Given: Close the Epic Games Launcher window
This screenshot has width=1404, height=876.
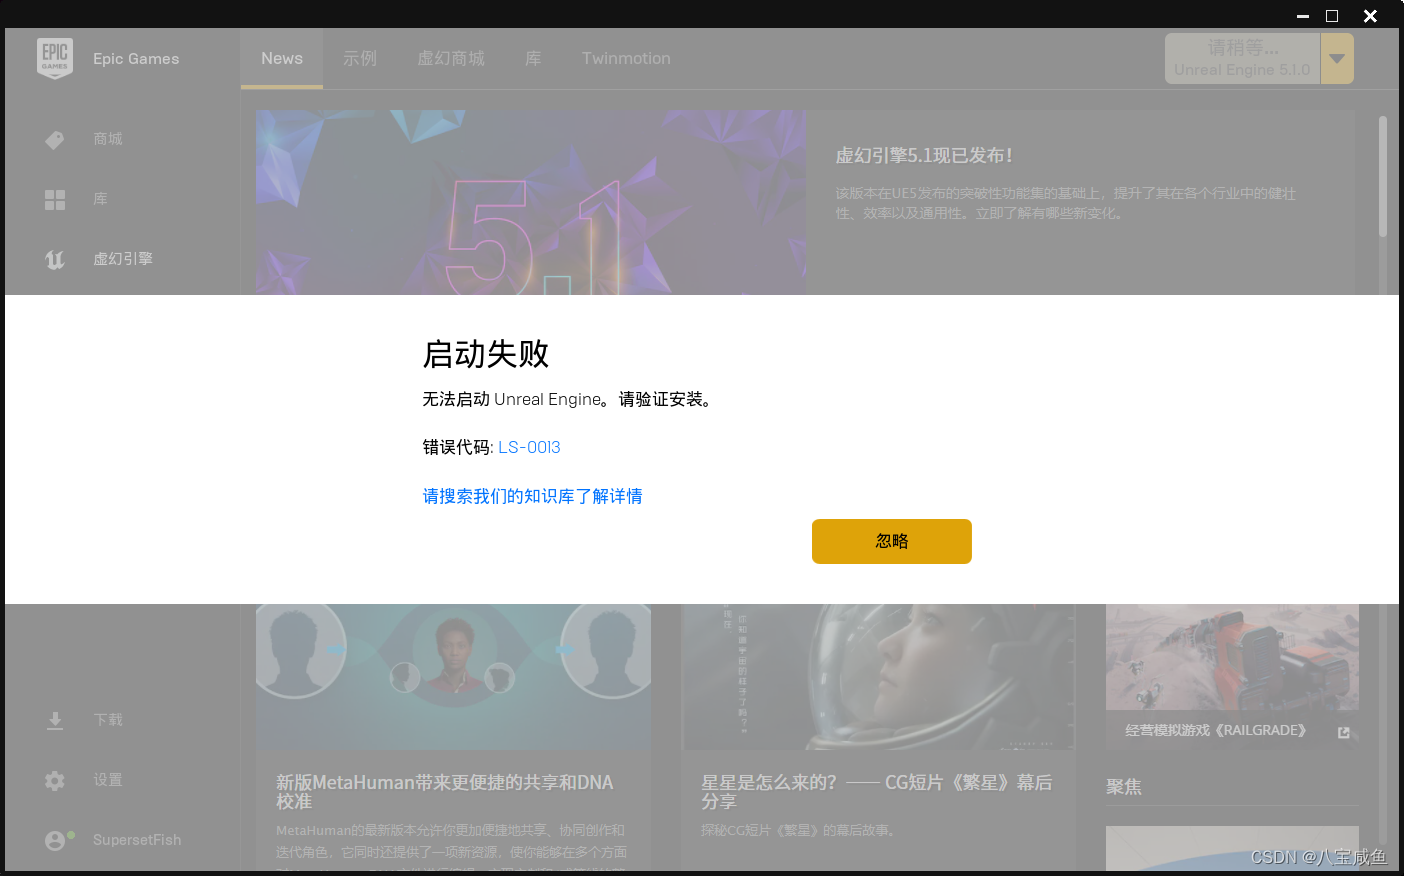Looking at the screenshot, I should (1371, 16).
